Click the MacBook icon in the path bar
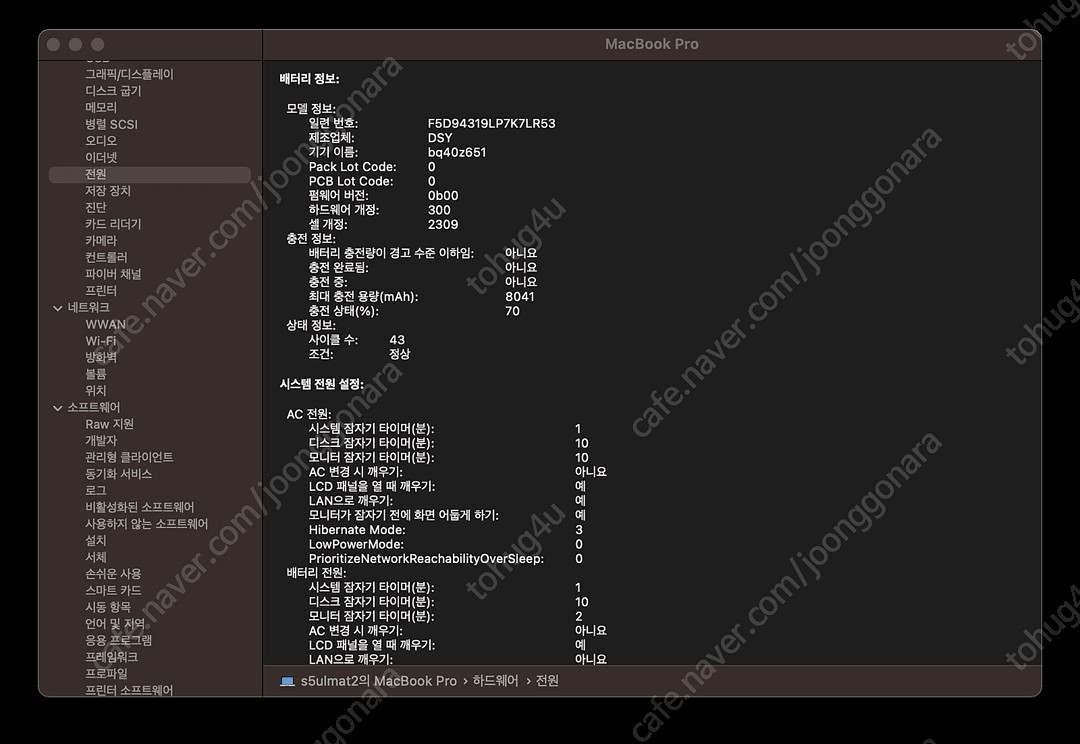 coord(288,681)
